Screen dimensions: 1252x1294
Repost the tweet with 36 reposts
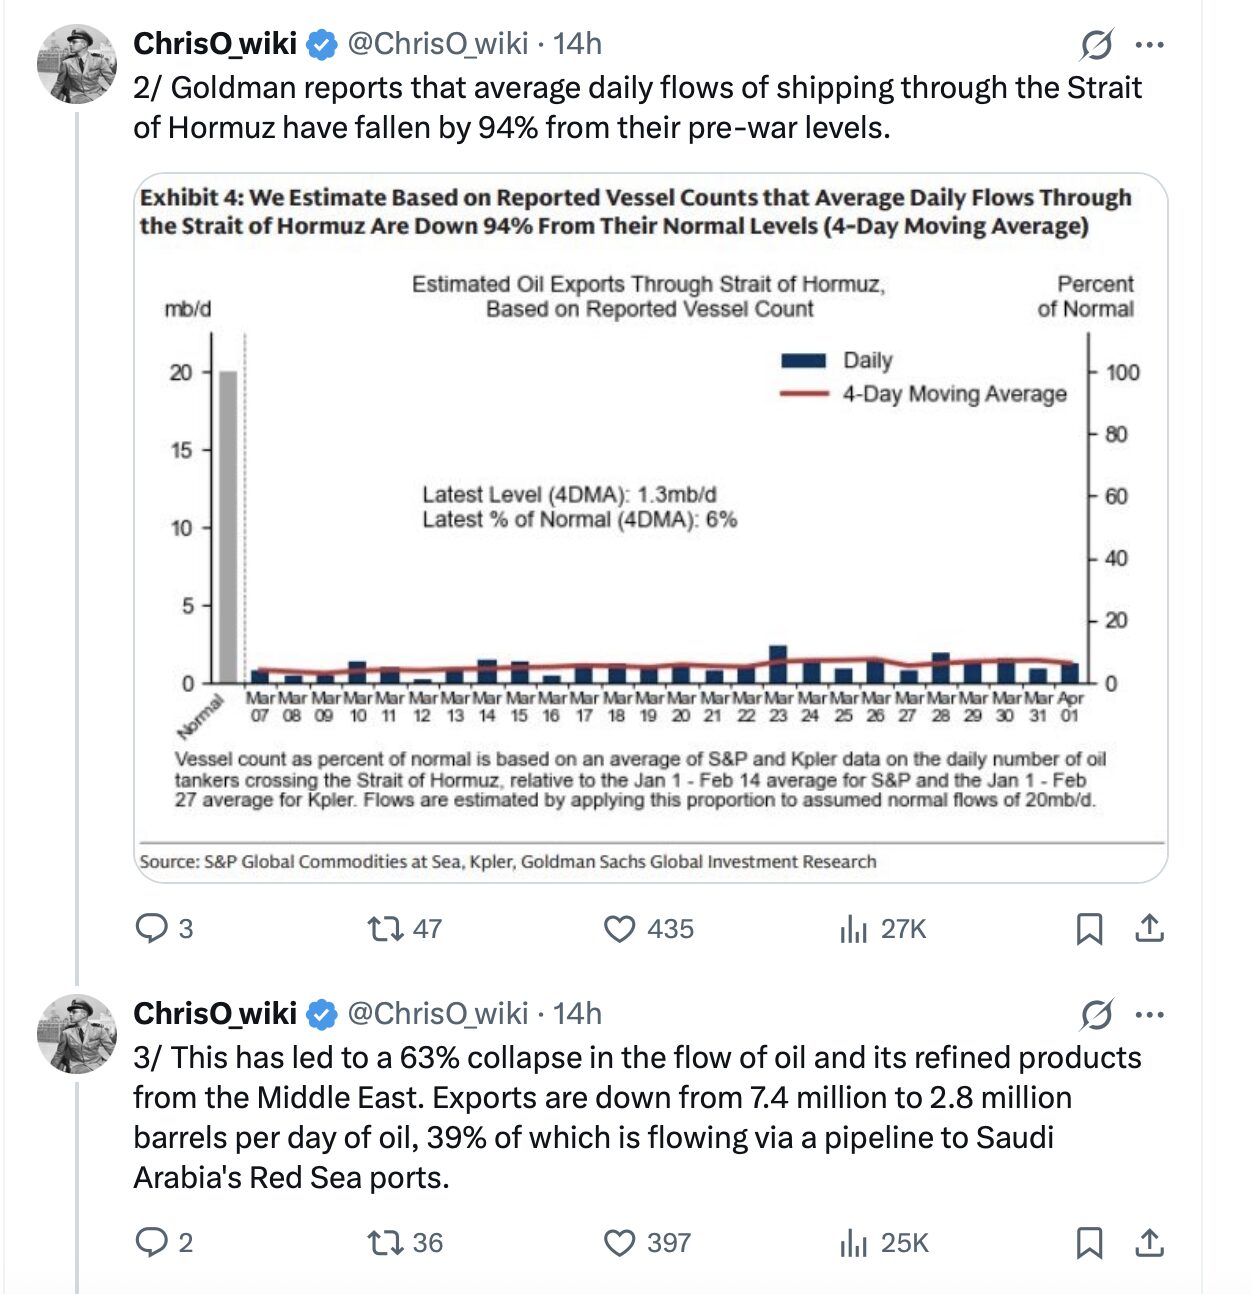click(384, 1242)
